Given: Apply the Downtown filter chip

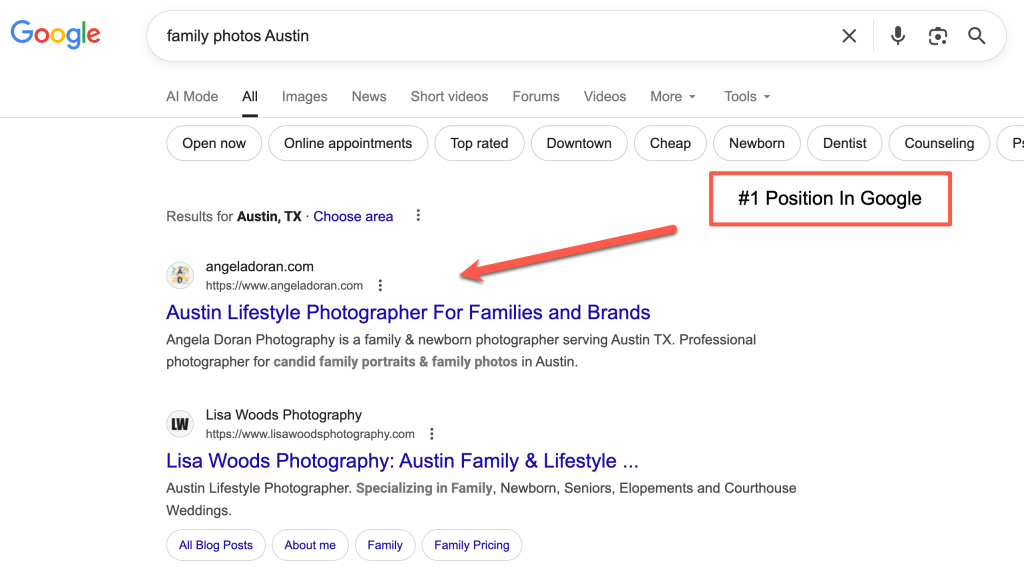Looking at the screenshot, I should [579, 143].
